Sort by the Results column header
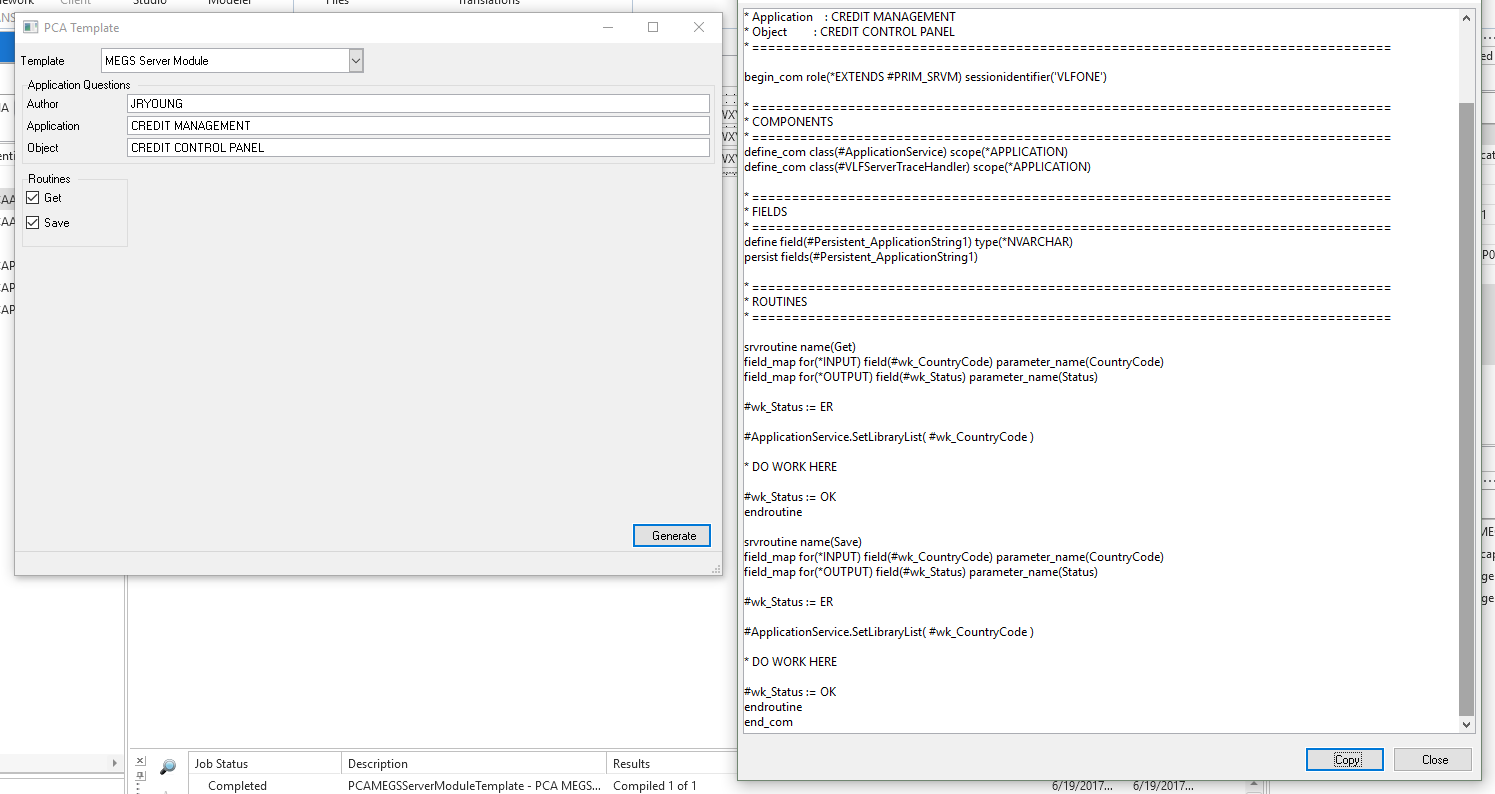Image resolution: width=1495 pixels, height=794 pixels. [672, 764]
